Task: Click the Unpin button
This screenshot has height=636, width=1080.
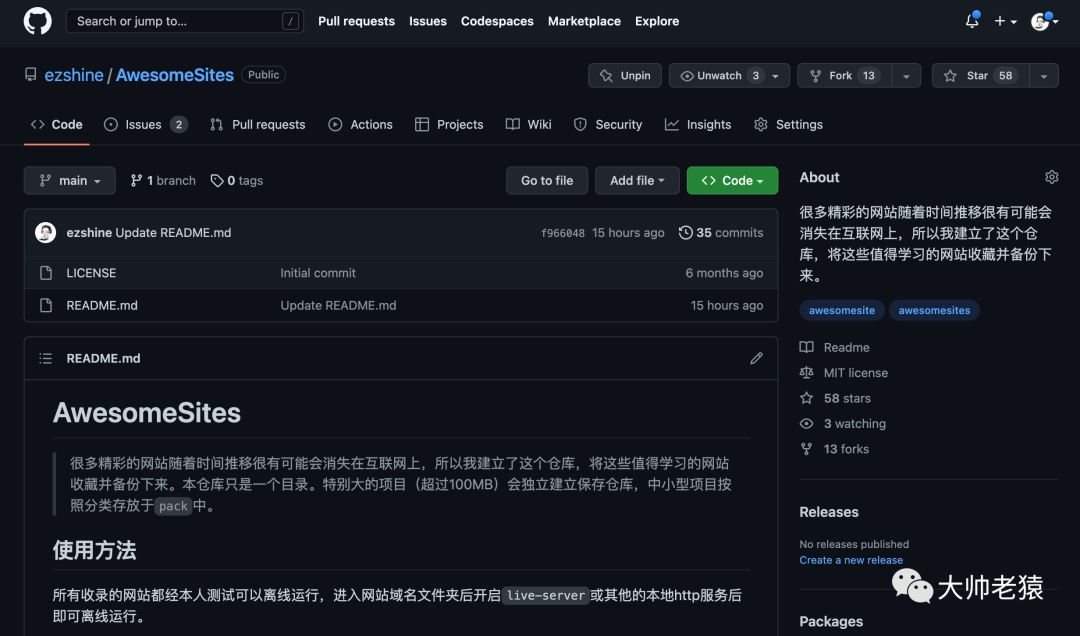Action: tap(625, 75)
